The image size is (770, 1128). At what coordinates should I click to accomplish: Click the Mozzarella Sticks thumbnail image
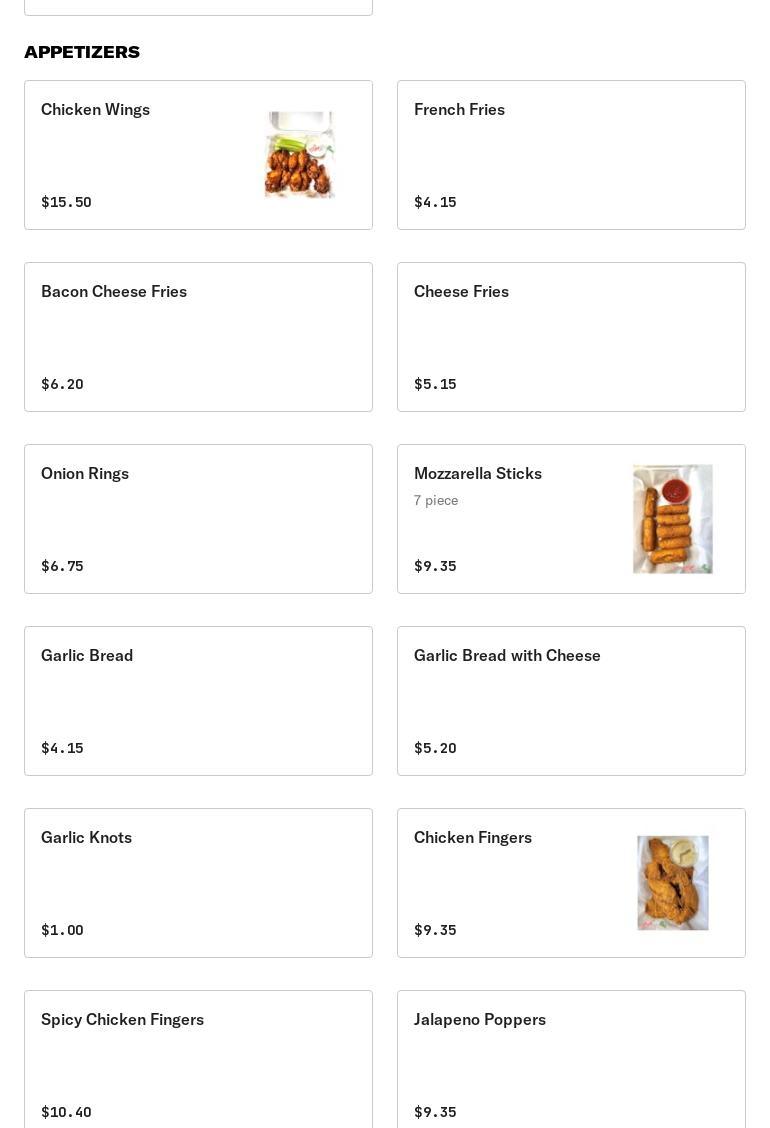[x=672, y=518]
